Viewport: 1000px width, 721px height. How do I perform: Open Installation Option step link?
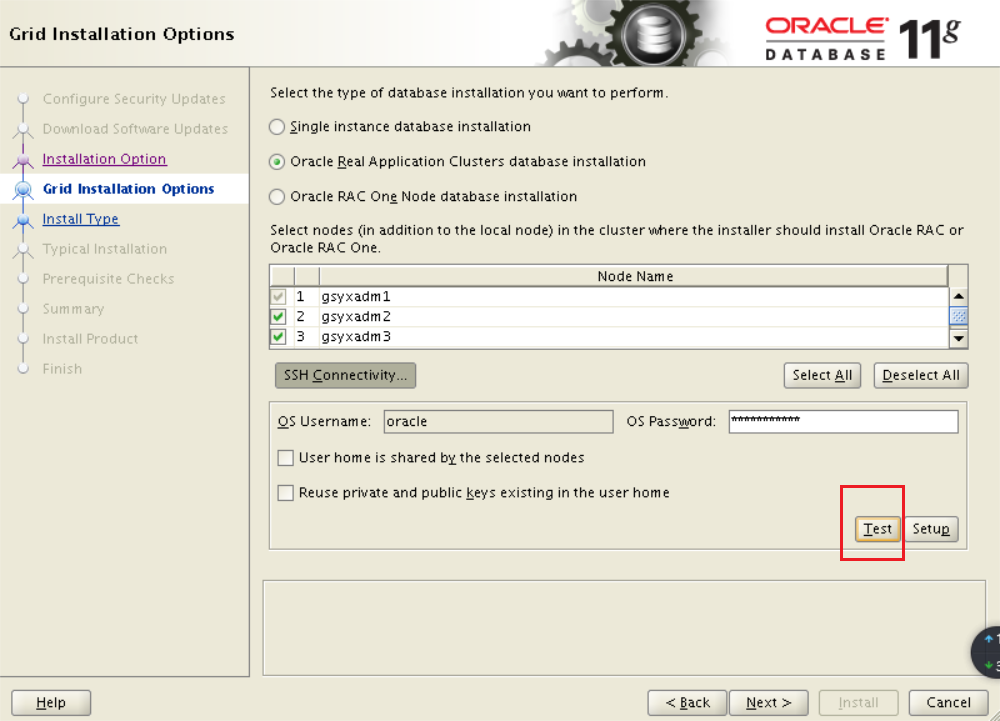pyautogui.click(x=105, y=159)
